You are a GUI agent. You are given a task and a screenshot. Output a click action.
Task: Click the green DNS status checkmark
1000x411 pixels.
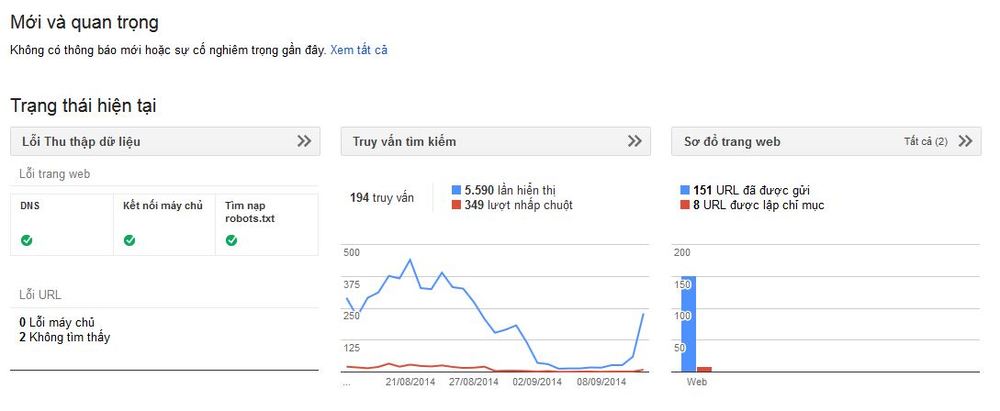[x=27, y=241]
